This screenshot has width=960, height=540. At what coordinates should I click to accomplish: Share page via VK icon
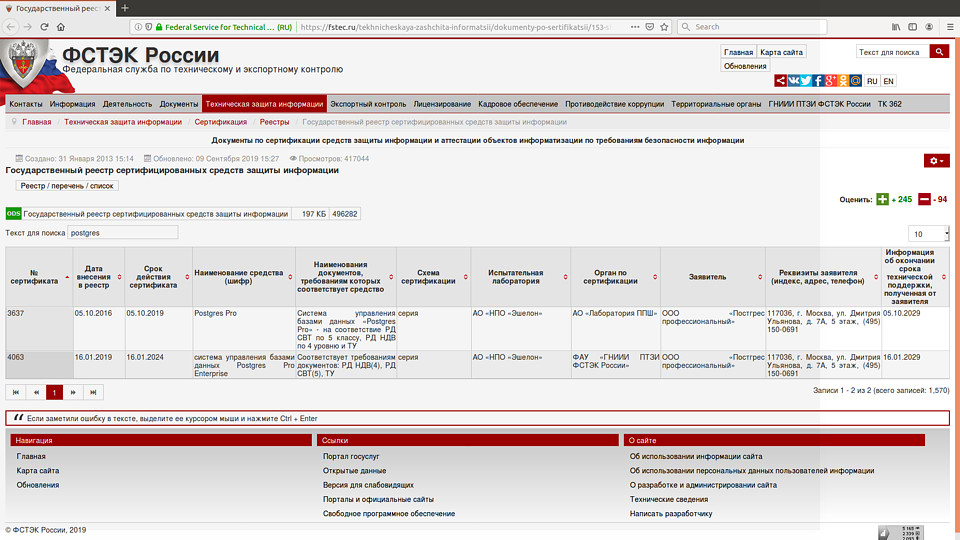[793, 81]
